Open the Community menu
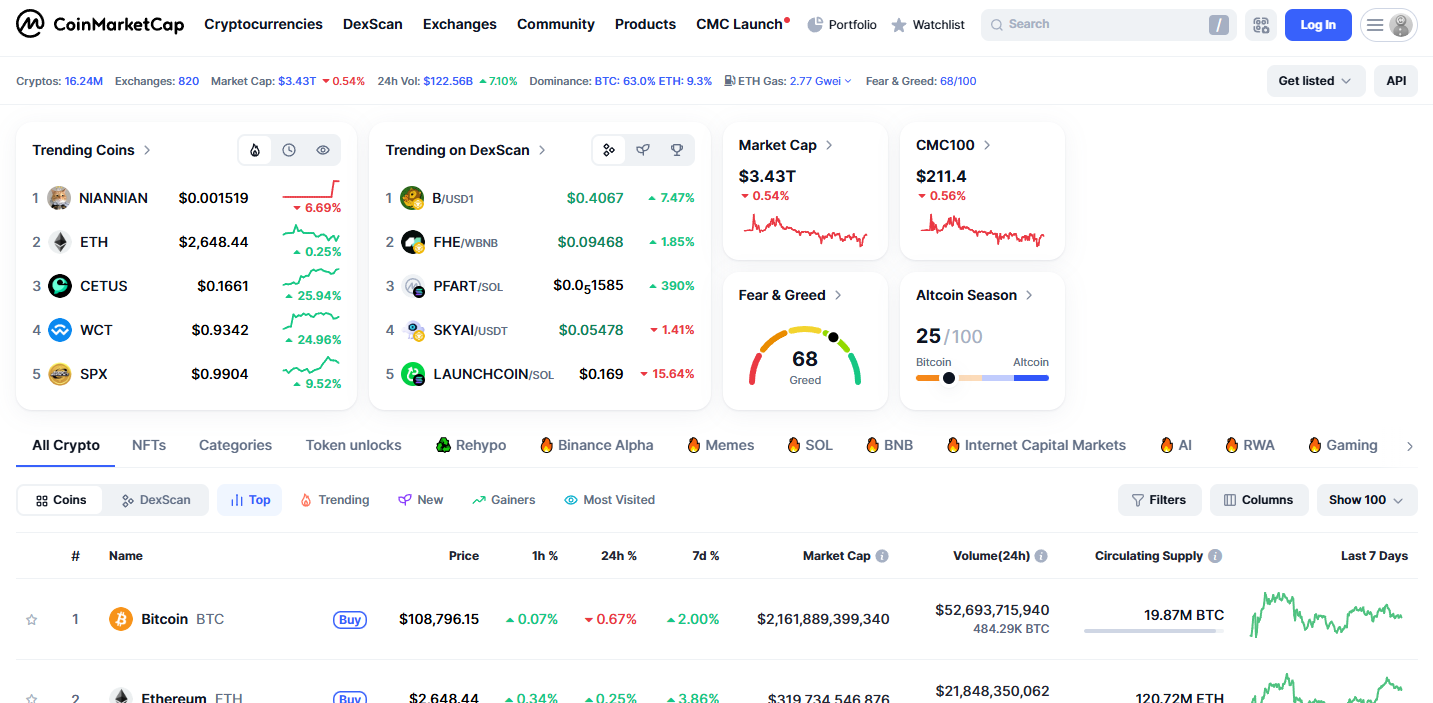The height and width of the screenshot is (703, 1433). coord(556,24)
